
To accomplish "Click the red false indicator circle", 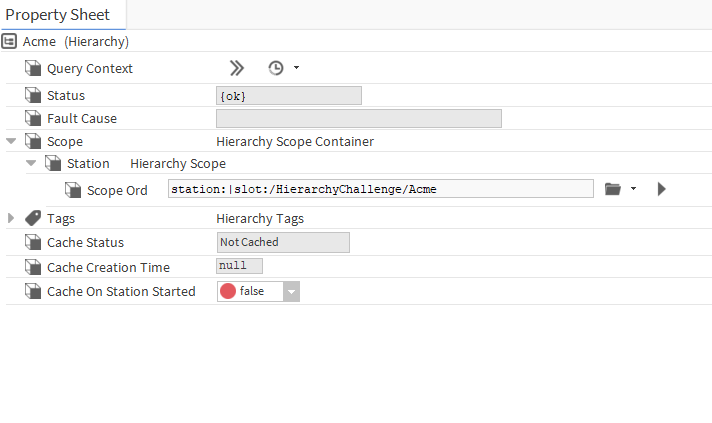I will [x=228, y=291].
